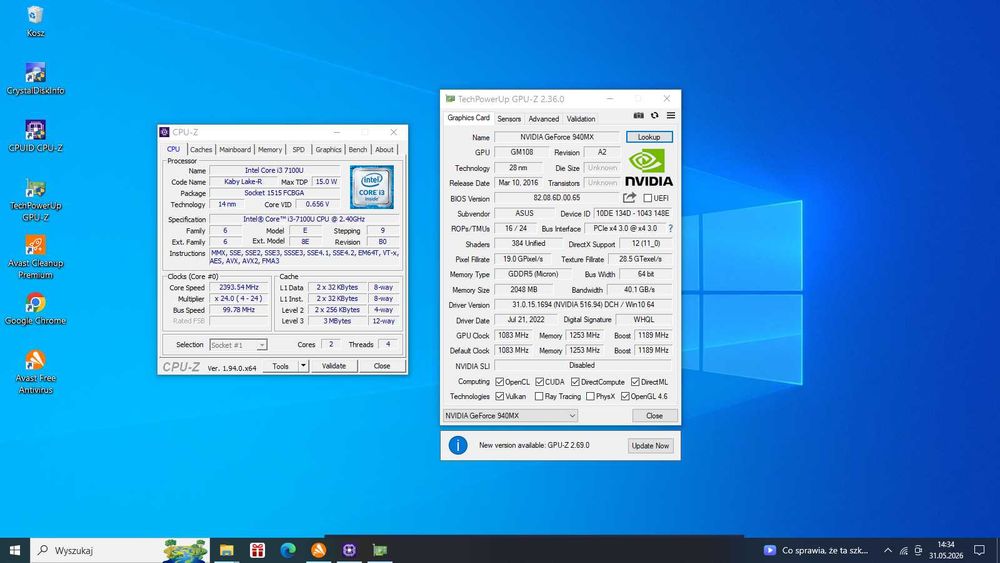Click the BIOS version share/export icon in GPU-Z

pos(629,198)
